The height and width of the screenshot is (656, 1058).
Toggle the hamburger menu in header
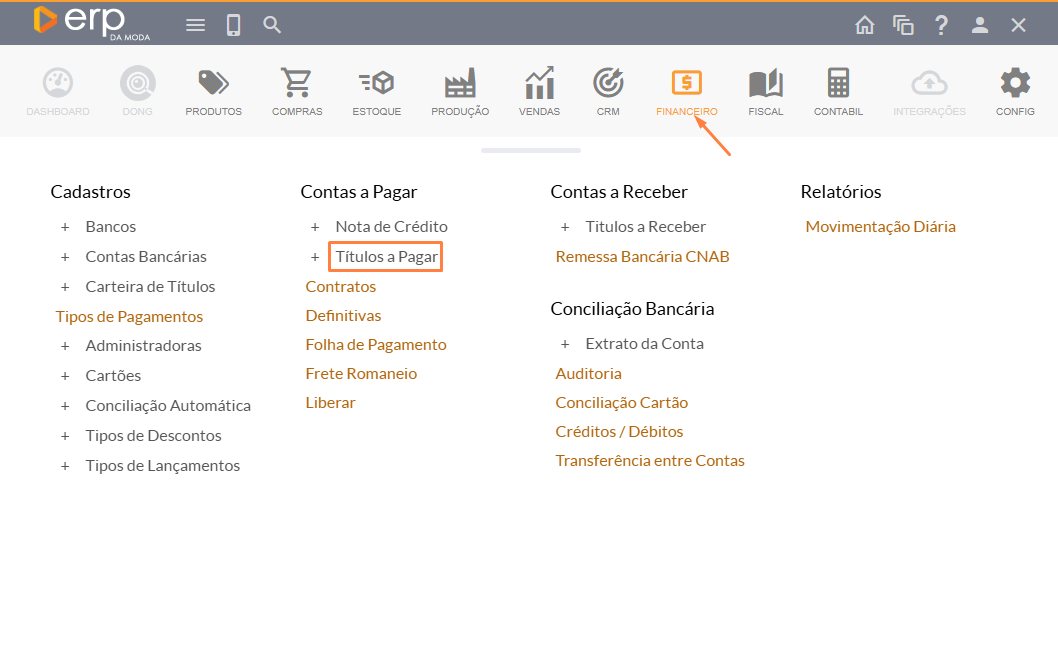pyautogui.click(x=196, y=25)
